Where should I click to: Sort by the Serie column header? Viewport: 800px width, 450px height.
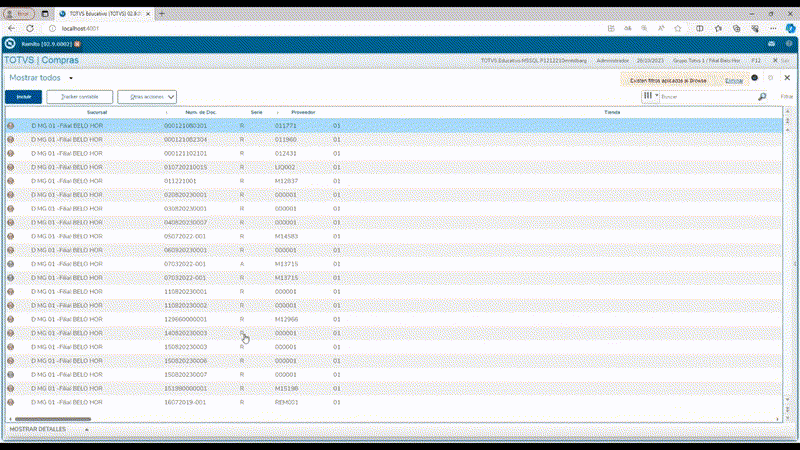tap(256, 112)
